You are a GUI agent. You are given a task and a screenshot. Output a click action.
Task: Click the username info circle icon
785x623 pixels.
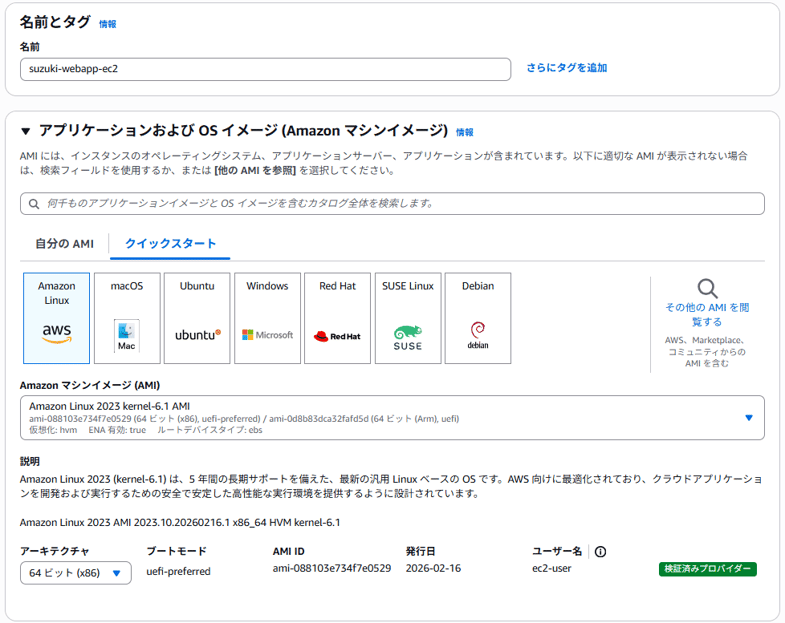coord(600,552)
